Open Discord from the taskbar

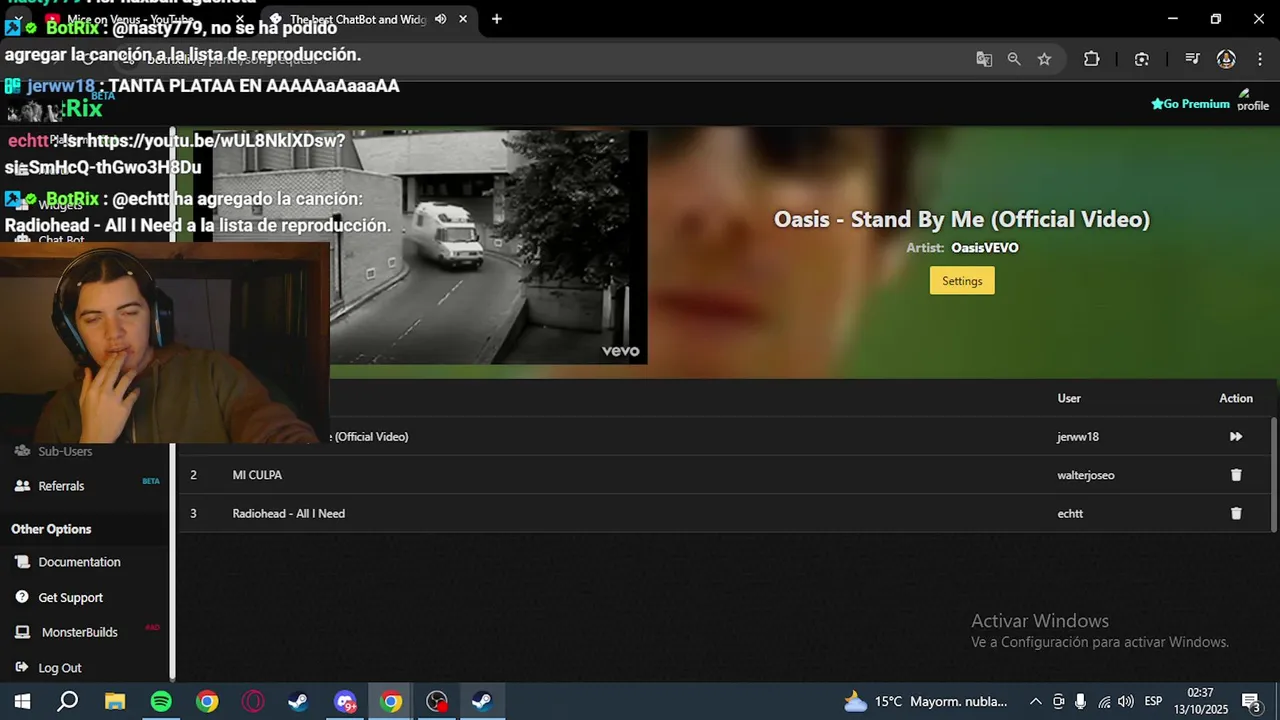[x=345, y=702]
